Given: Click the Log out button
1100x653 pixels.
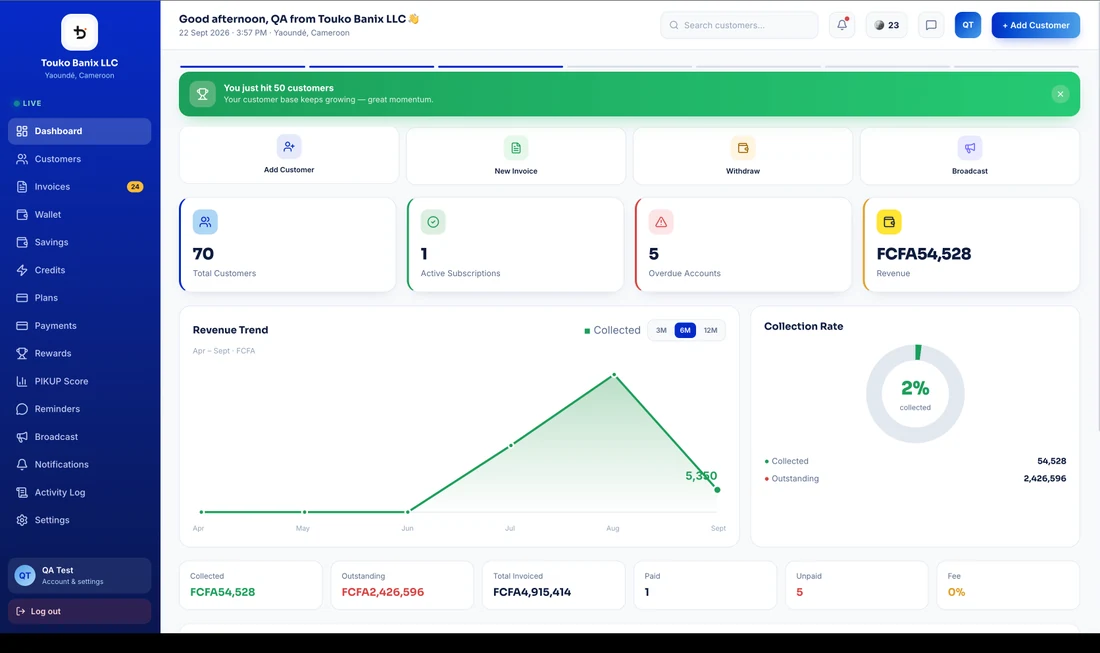Looking at the screenshot, I should (79, 612).
